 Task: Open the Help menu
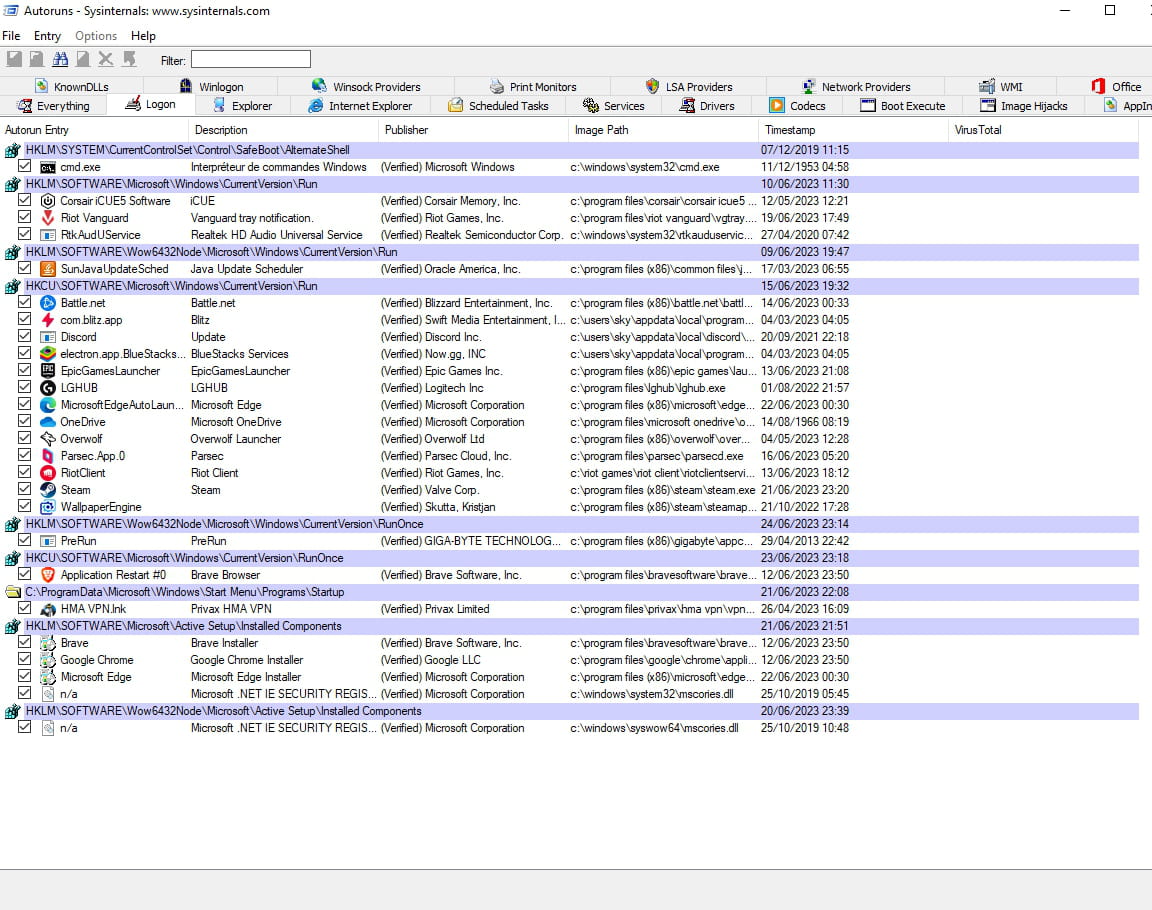click(143, 36)
